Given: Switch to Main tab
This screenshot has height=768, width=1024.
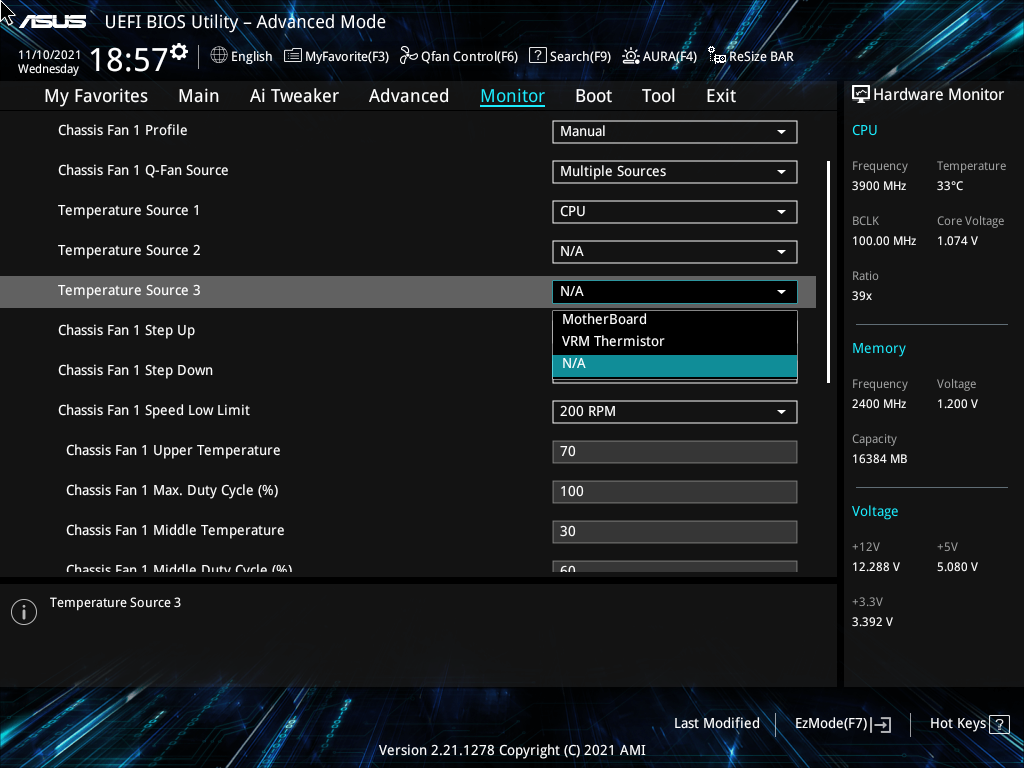Looking at the screenshot, I should point(199,96).
